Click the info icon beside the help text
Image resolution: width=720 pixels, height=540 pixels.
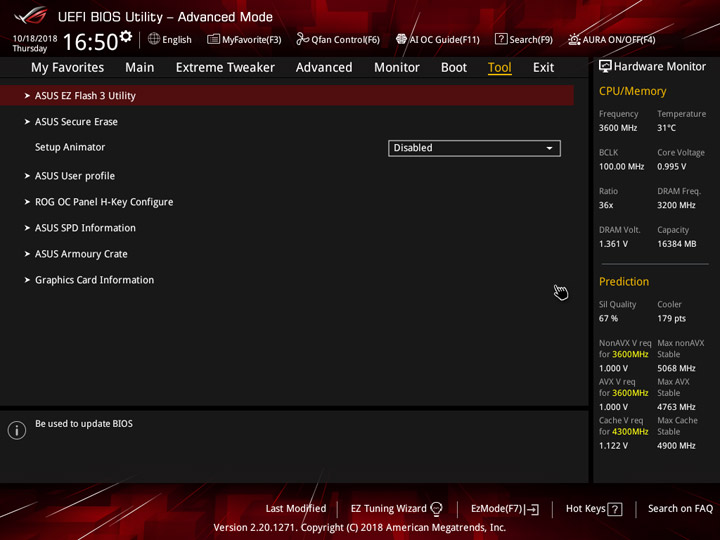tap(17, 430)
